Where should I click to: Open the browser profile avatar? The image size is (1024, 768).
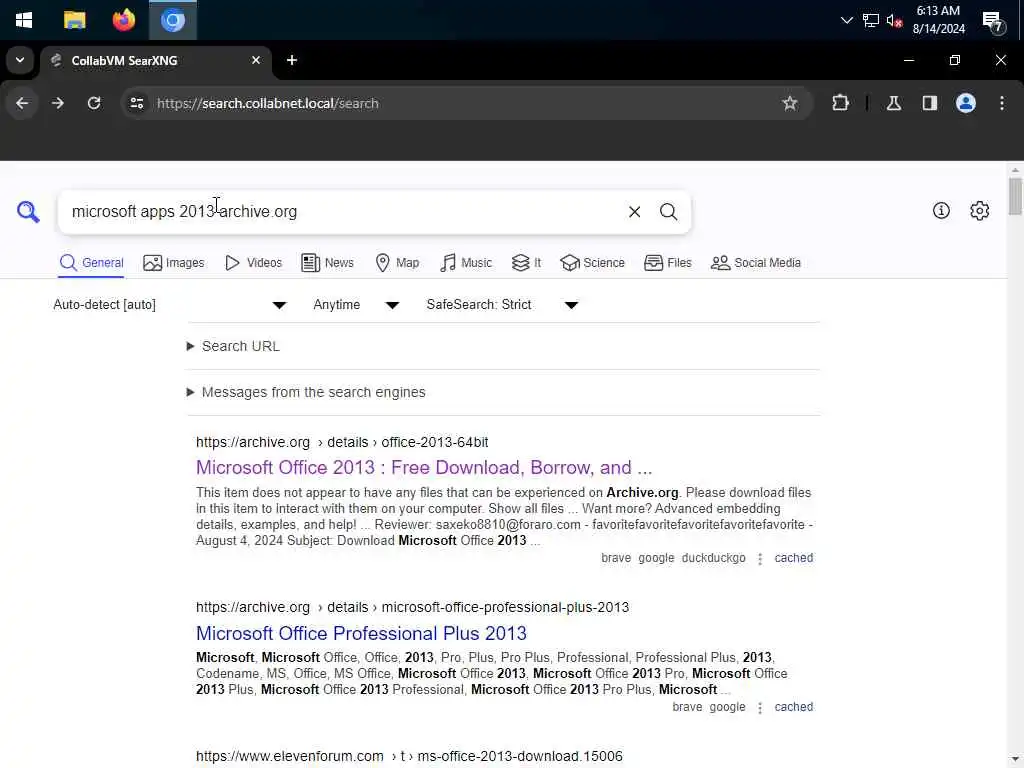tap(966, 103)
